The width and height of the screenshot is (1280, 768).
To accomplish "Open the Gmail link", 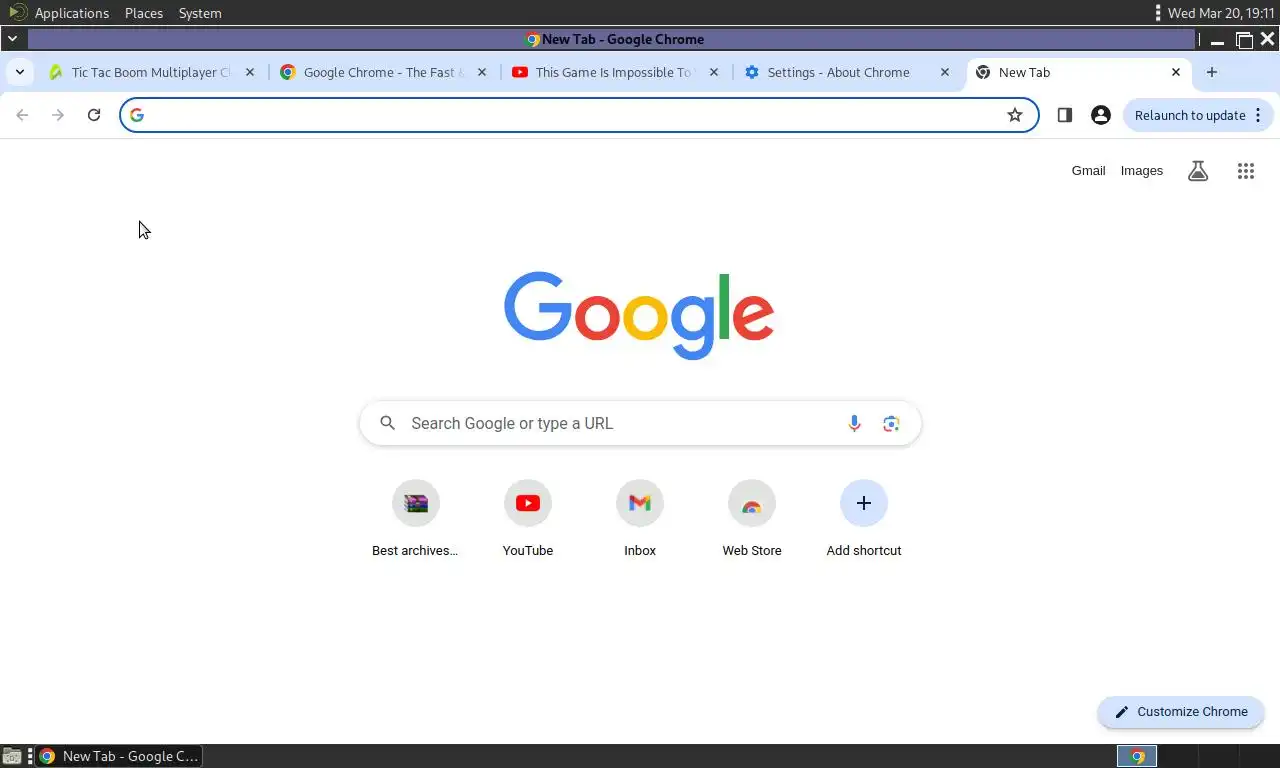I will (1088, 171).
